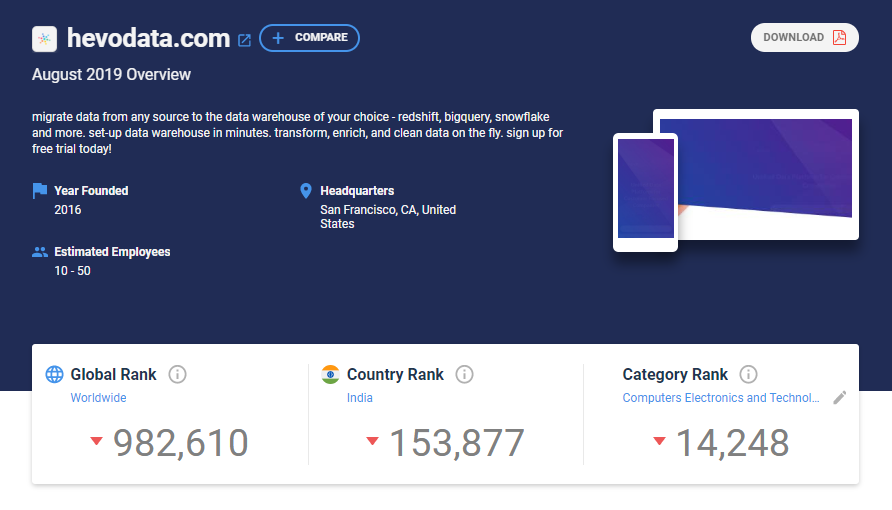The height and width of the screenshot is (510, 892).
Task: Click the Global Rank globe icon
Action: (x=55, y=374)
